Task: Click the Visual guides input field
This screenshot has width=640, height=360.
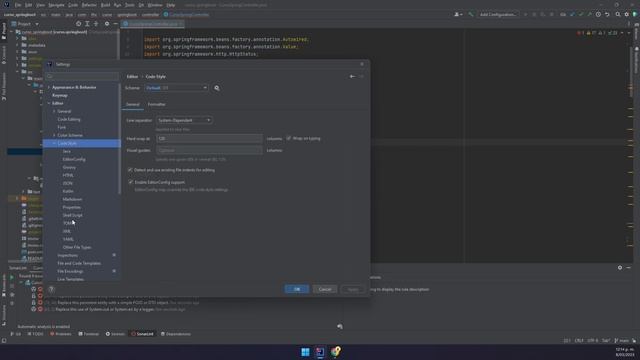Action: 209,150
